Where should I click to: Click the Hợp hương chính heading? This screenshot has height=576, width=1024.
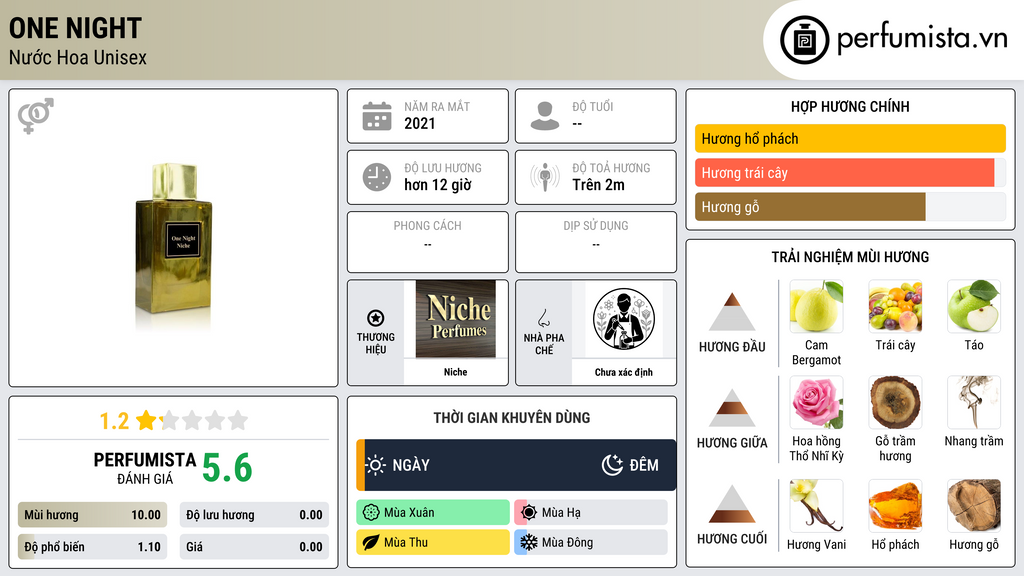pos(850,106)
